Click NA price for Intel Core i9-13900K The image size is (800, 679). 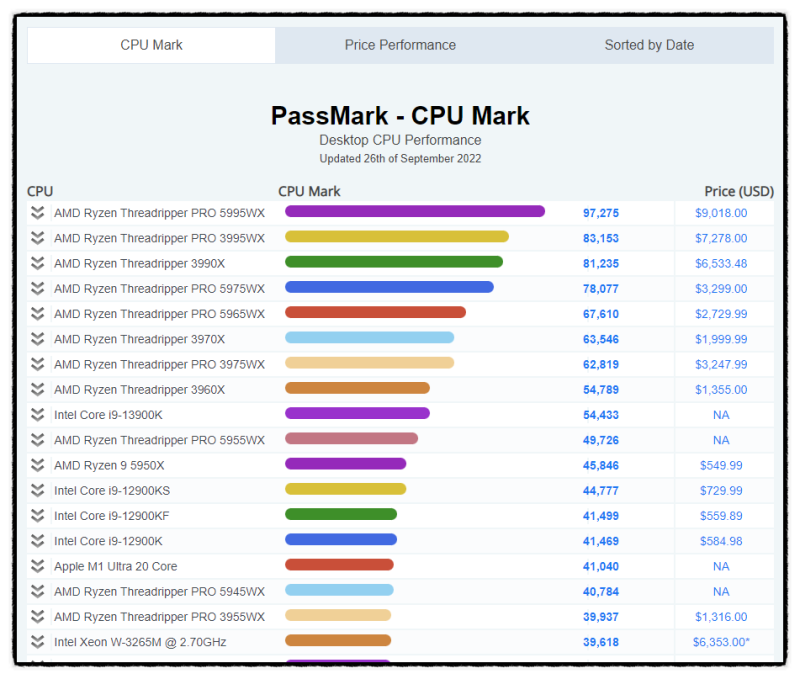(x=721, y=415)
